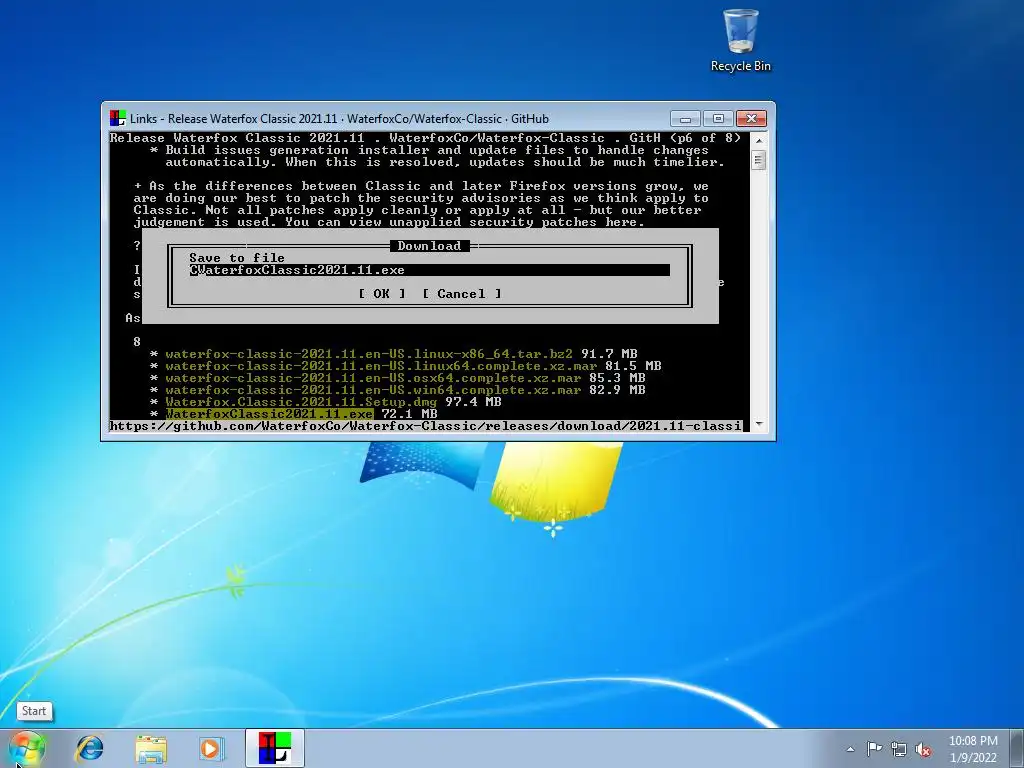
Task: Open the win64.complete.xz.mar link
Action: pos(373,390)
